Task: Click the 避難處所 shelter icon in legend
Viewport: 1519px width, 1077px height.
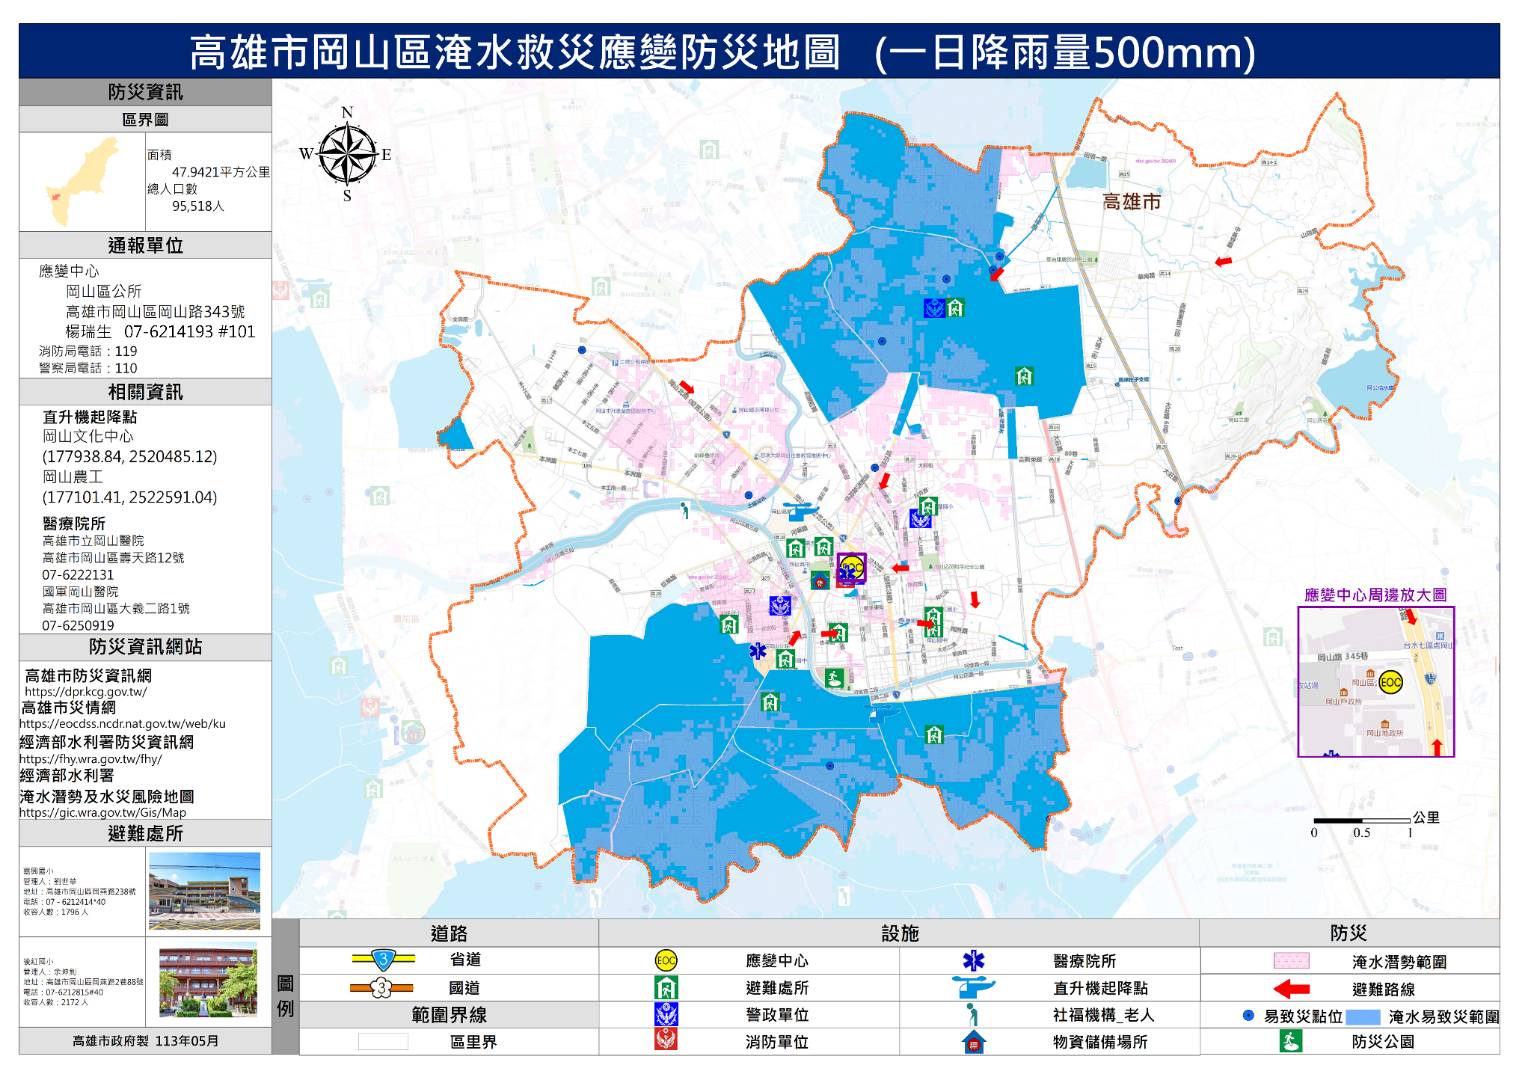Action: pyautogui.click(x=666, y=988)
